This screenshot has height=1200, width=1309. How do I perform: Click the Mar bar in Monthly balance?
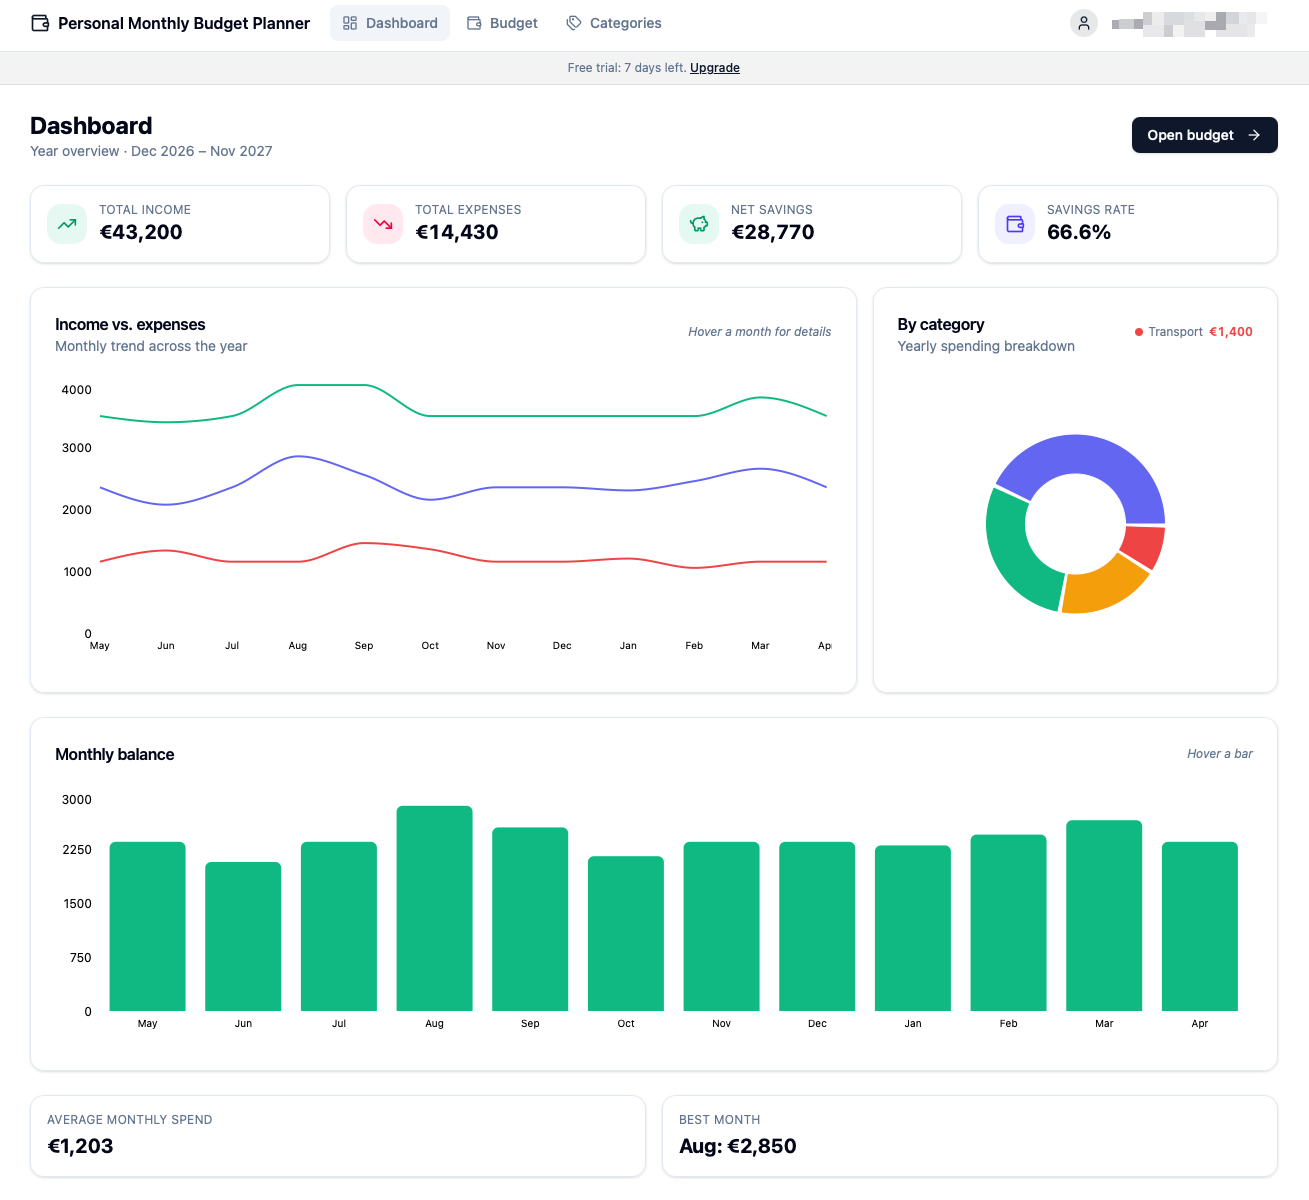click(1104, 915)
